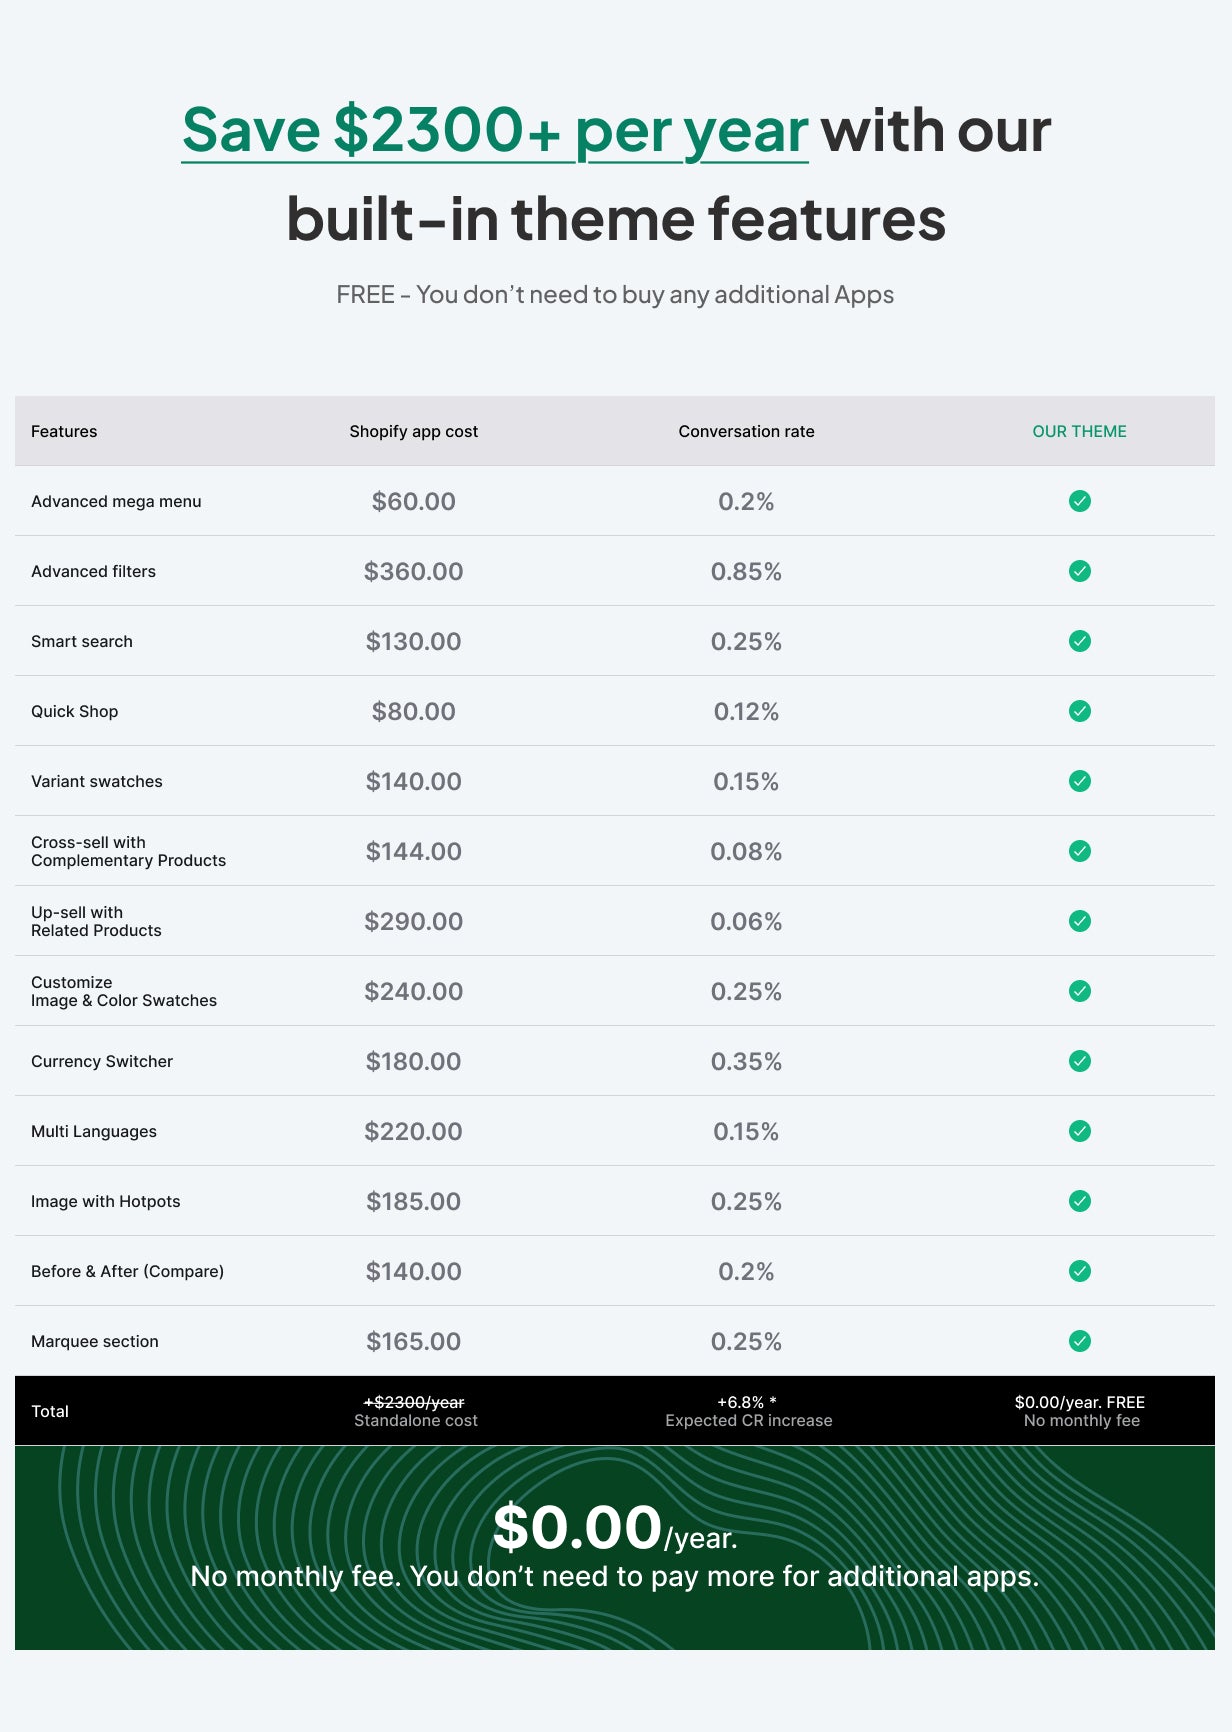Click checkmark for Cross-sell with Complementary Products
1232x1732 pixels.
point(1079,851)
